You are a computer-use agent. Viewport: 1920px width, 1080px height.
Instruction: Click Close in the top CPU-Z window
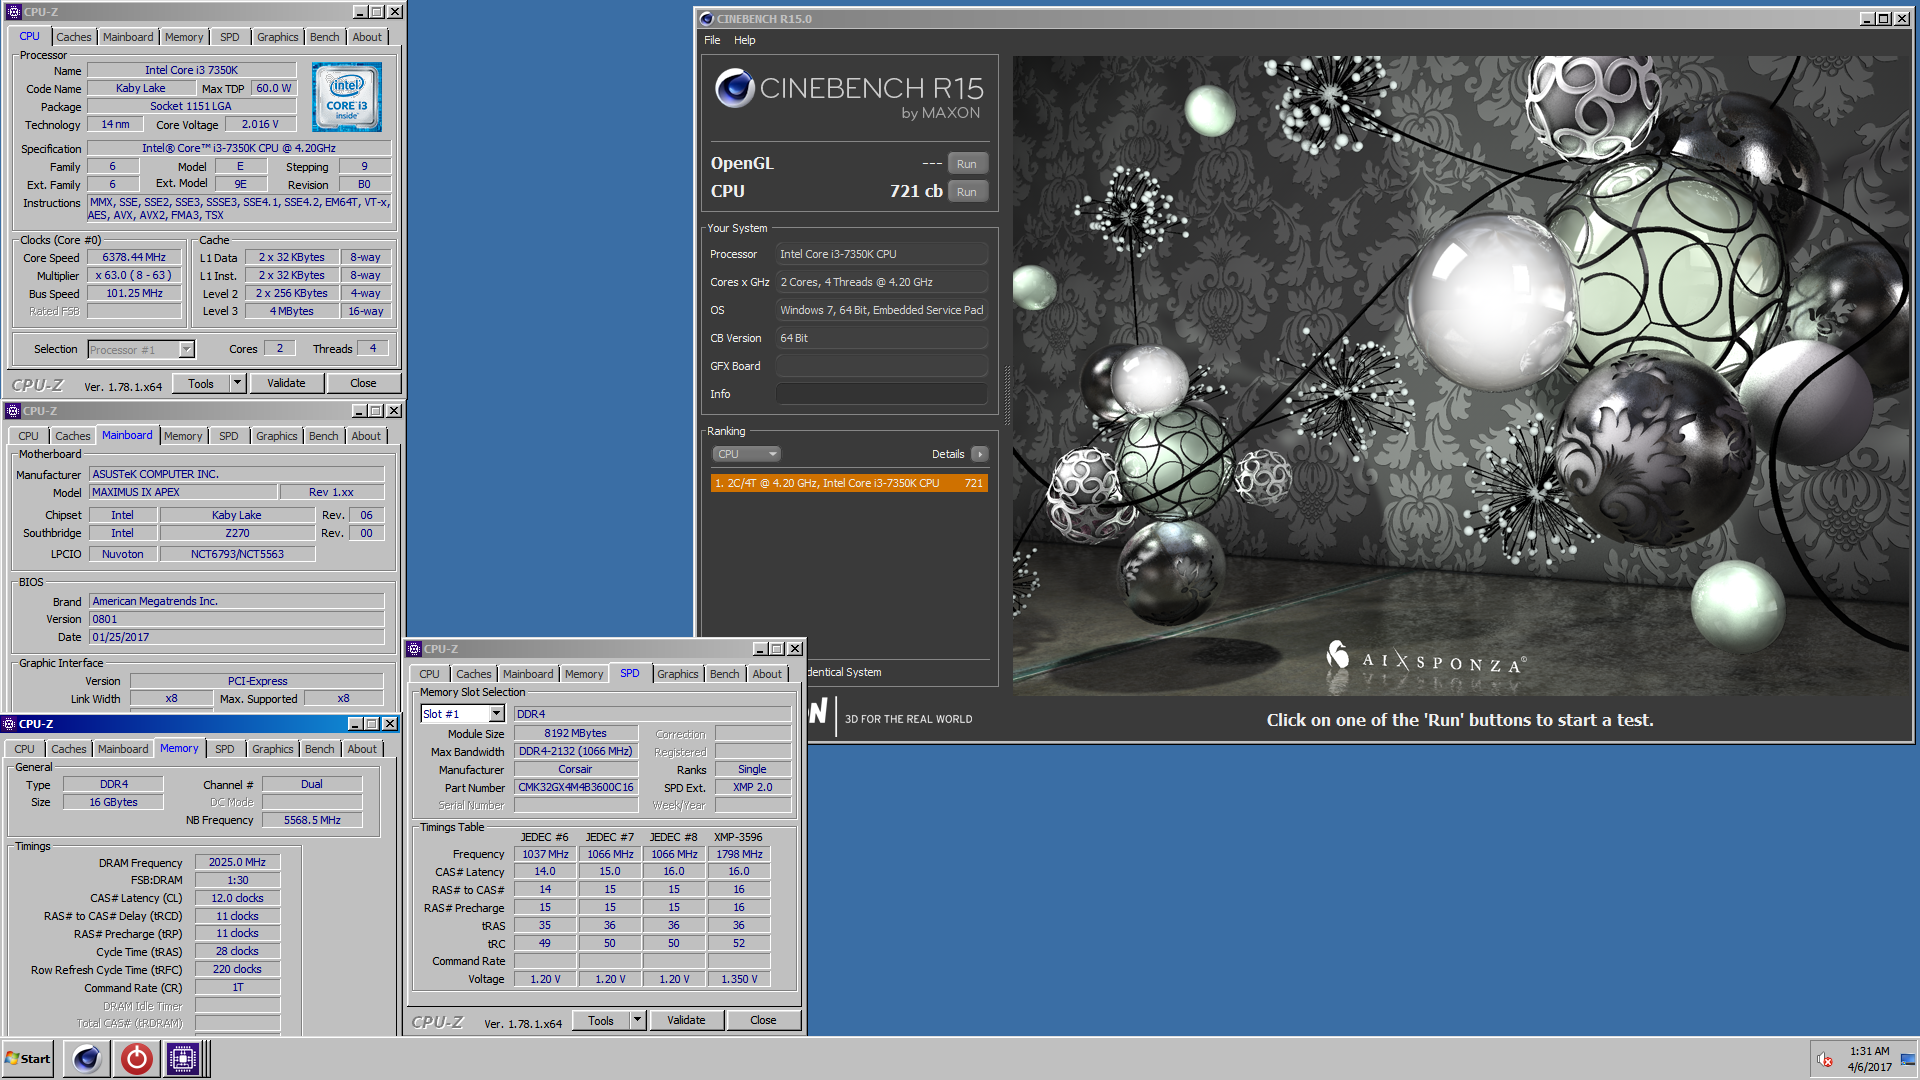click(363, 383)
